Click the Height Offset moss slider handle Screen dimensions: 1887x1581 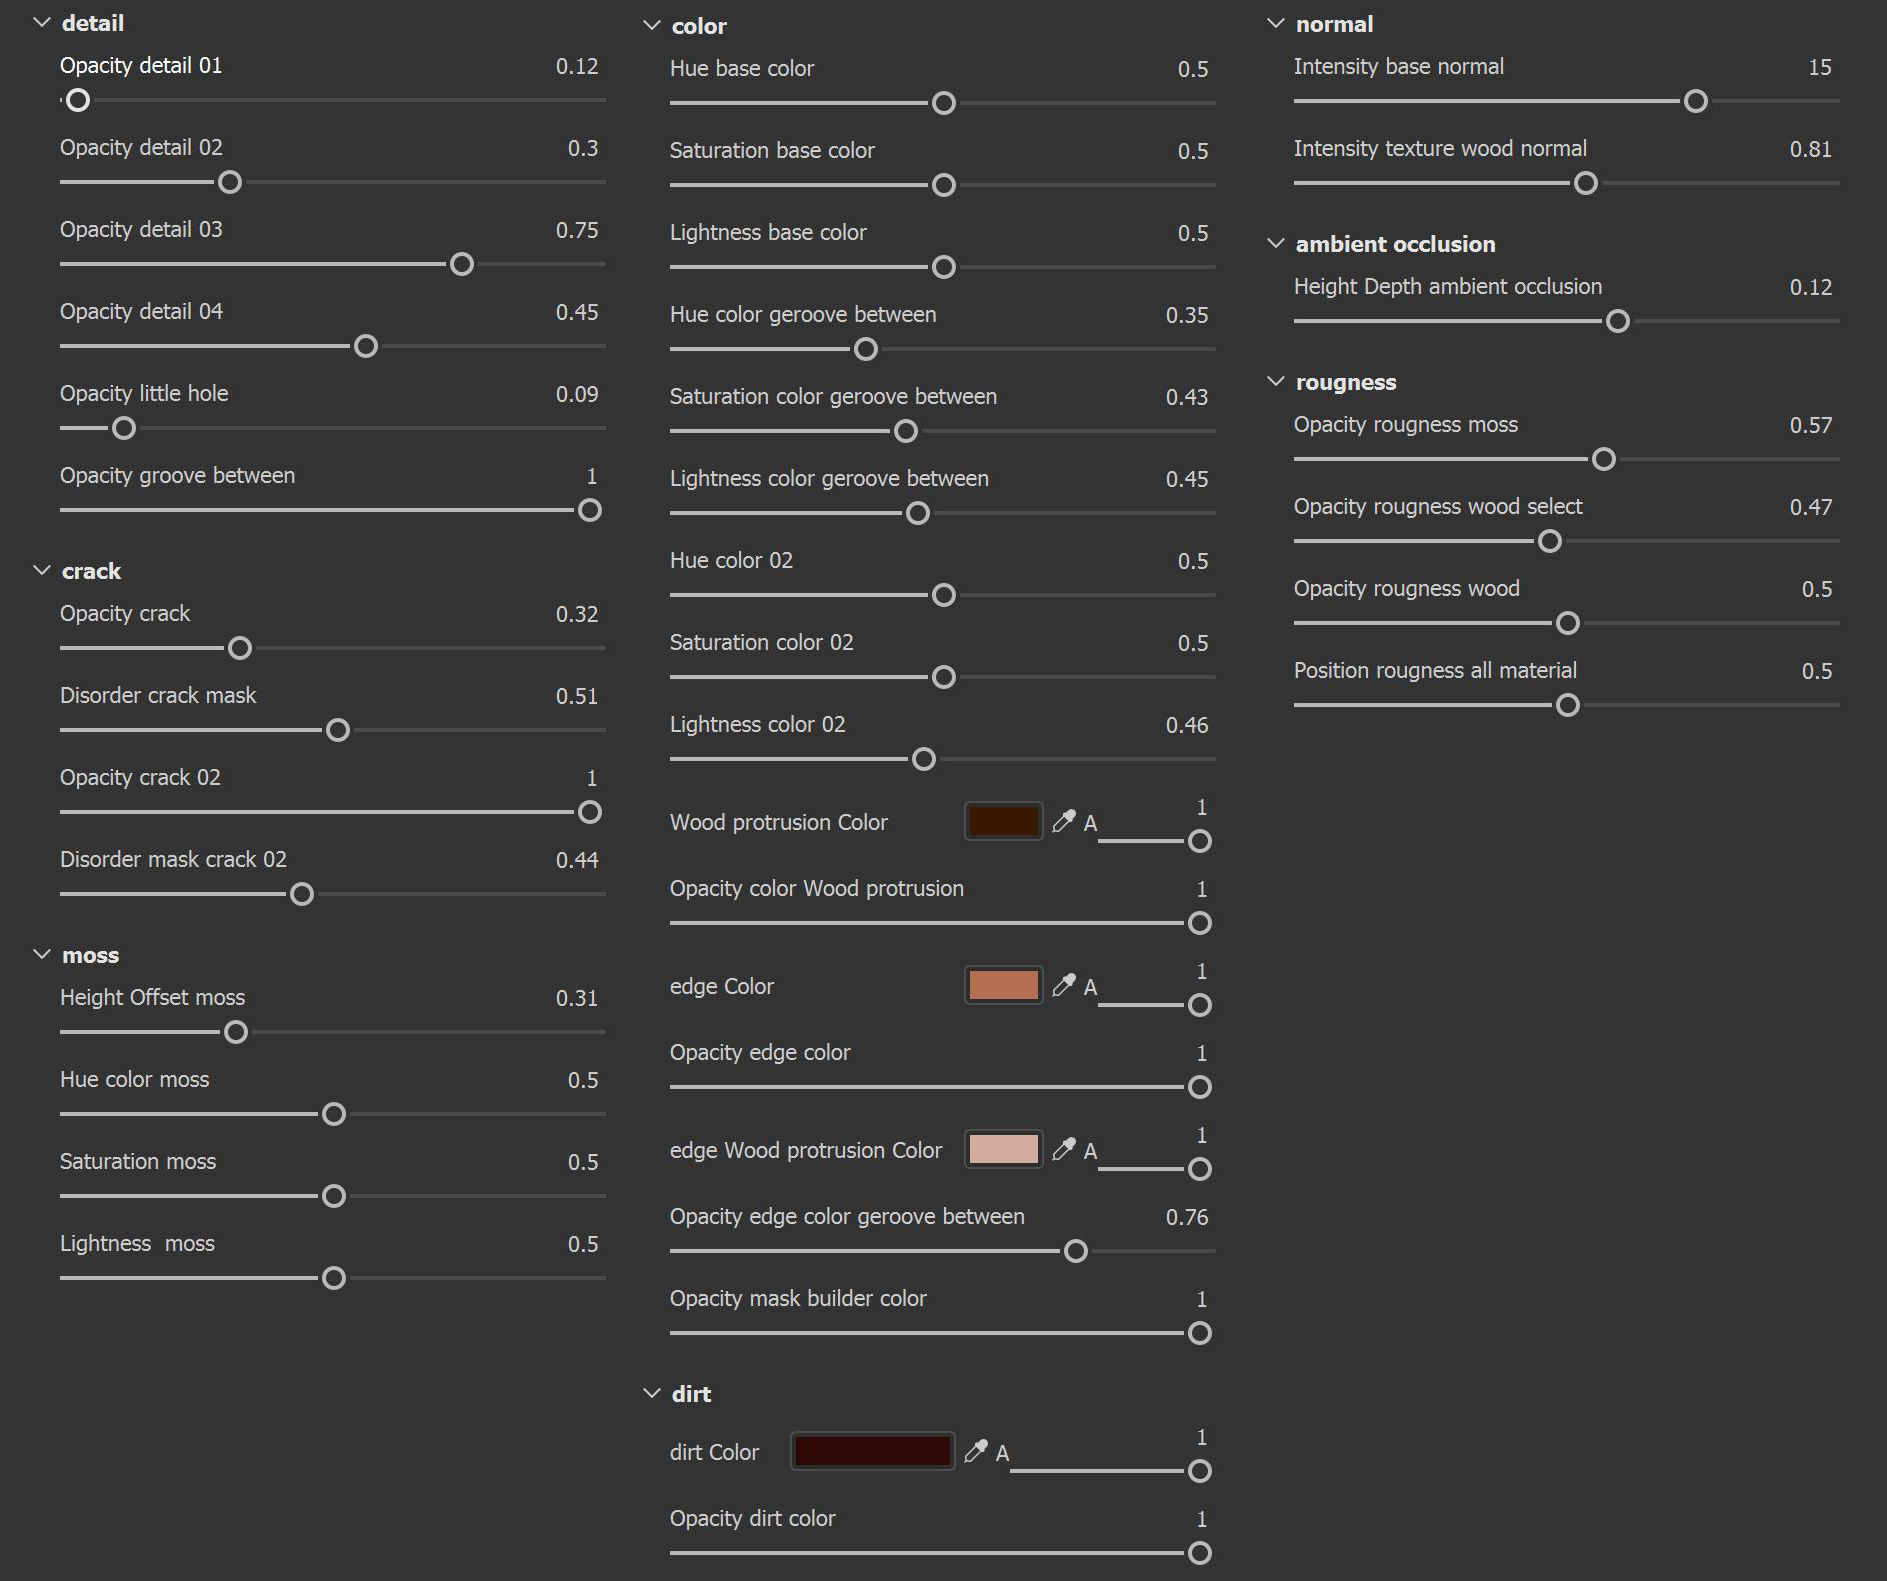tap(236, 1032)
